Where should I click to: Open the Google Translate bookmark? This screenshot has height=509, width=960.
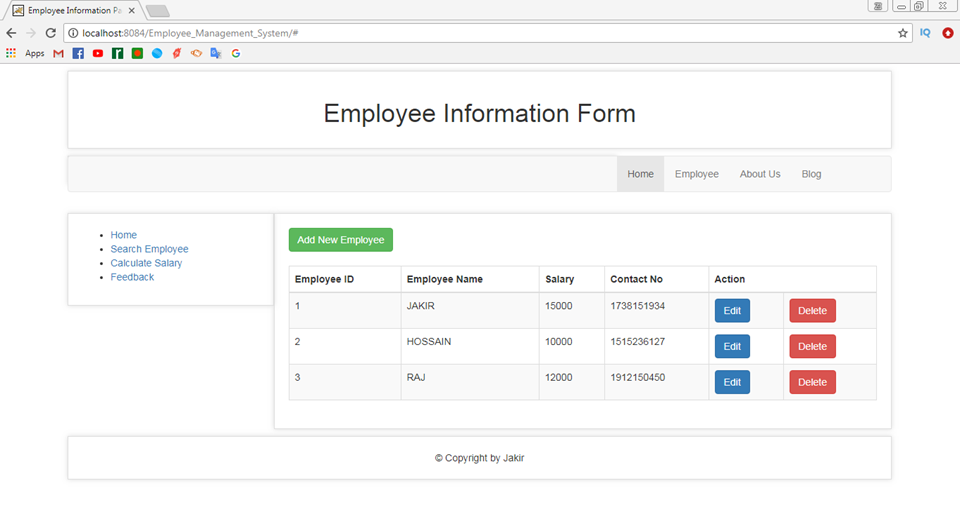pyautogui.click(x=215, y=53)
